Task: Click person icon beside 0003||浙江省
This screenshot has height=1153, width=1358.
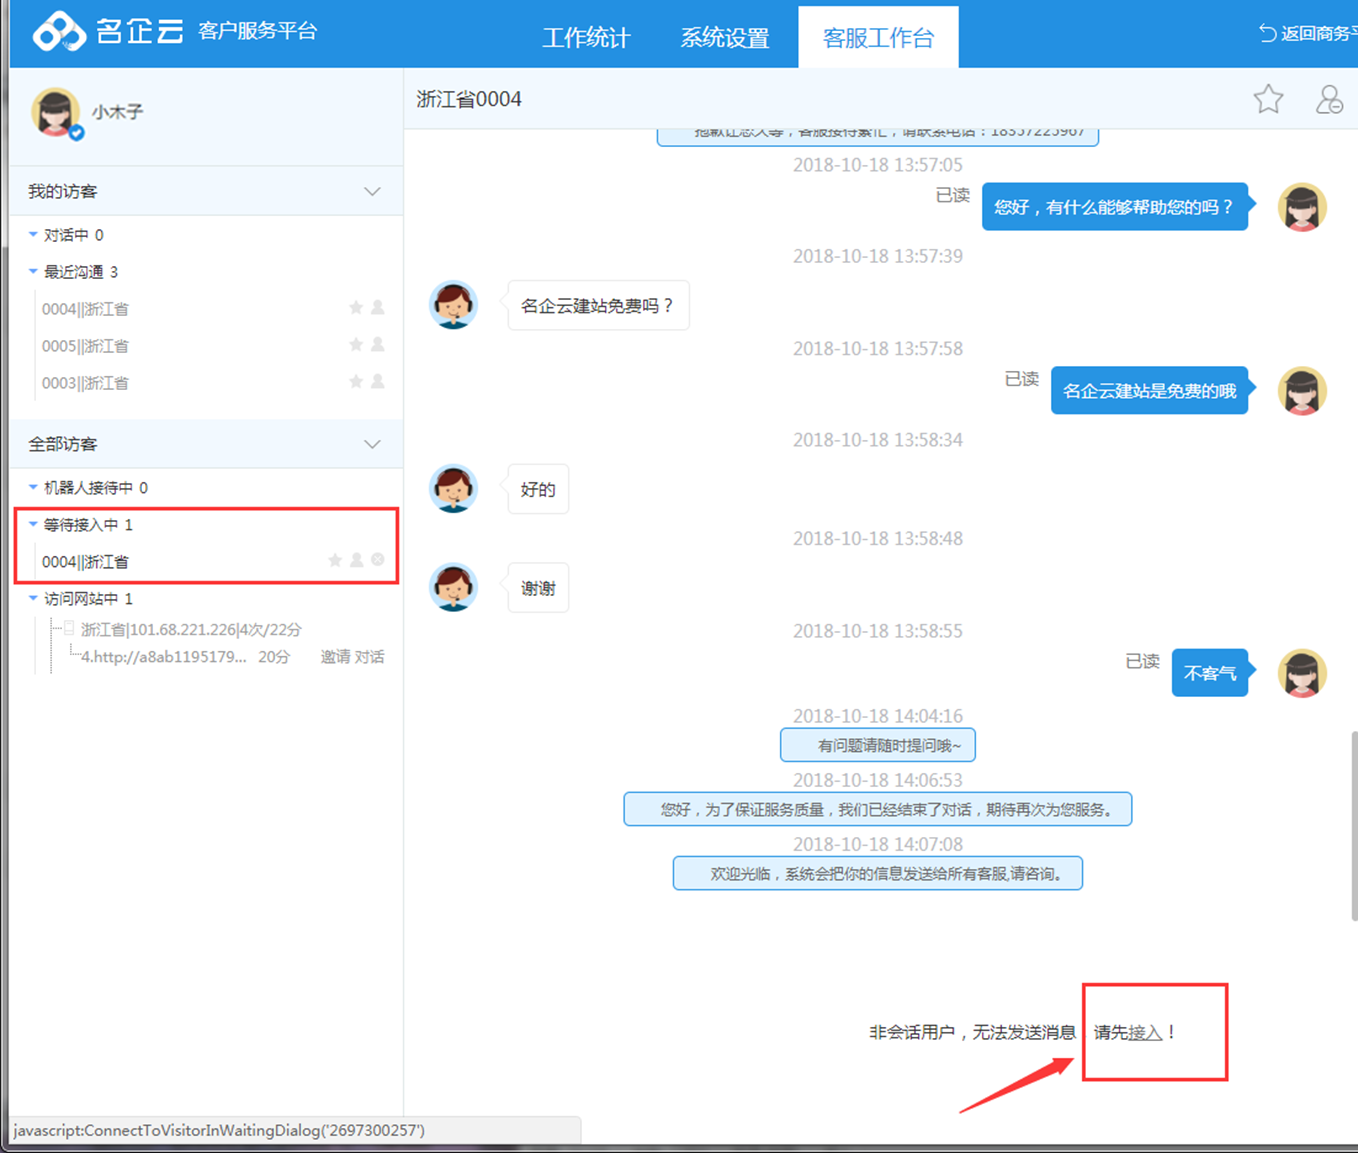Action: pyautogui.click(x=378, y=382)
